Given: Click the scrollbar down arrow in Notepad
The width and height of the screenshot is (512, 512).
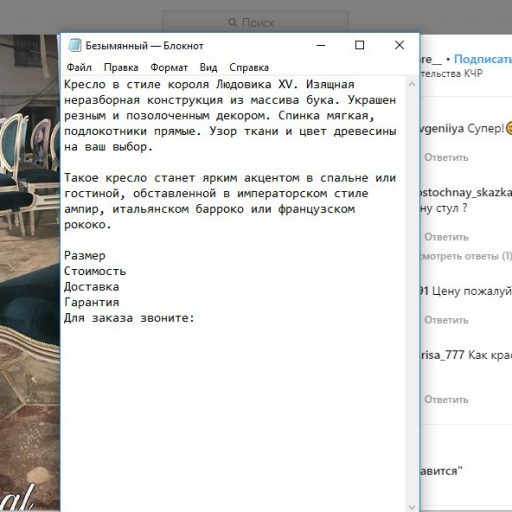Looking at the screenshot, I should (412, 507).
